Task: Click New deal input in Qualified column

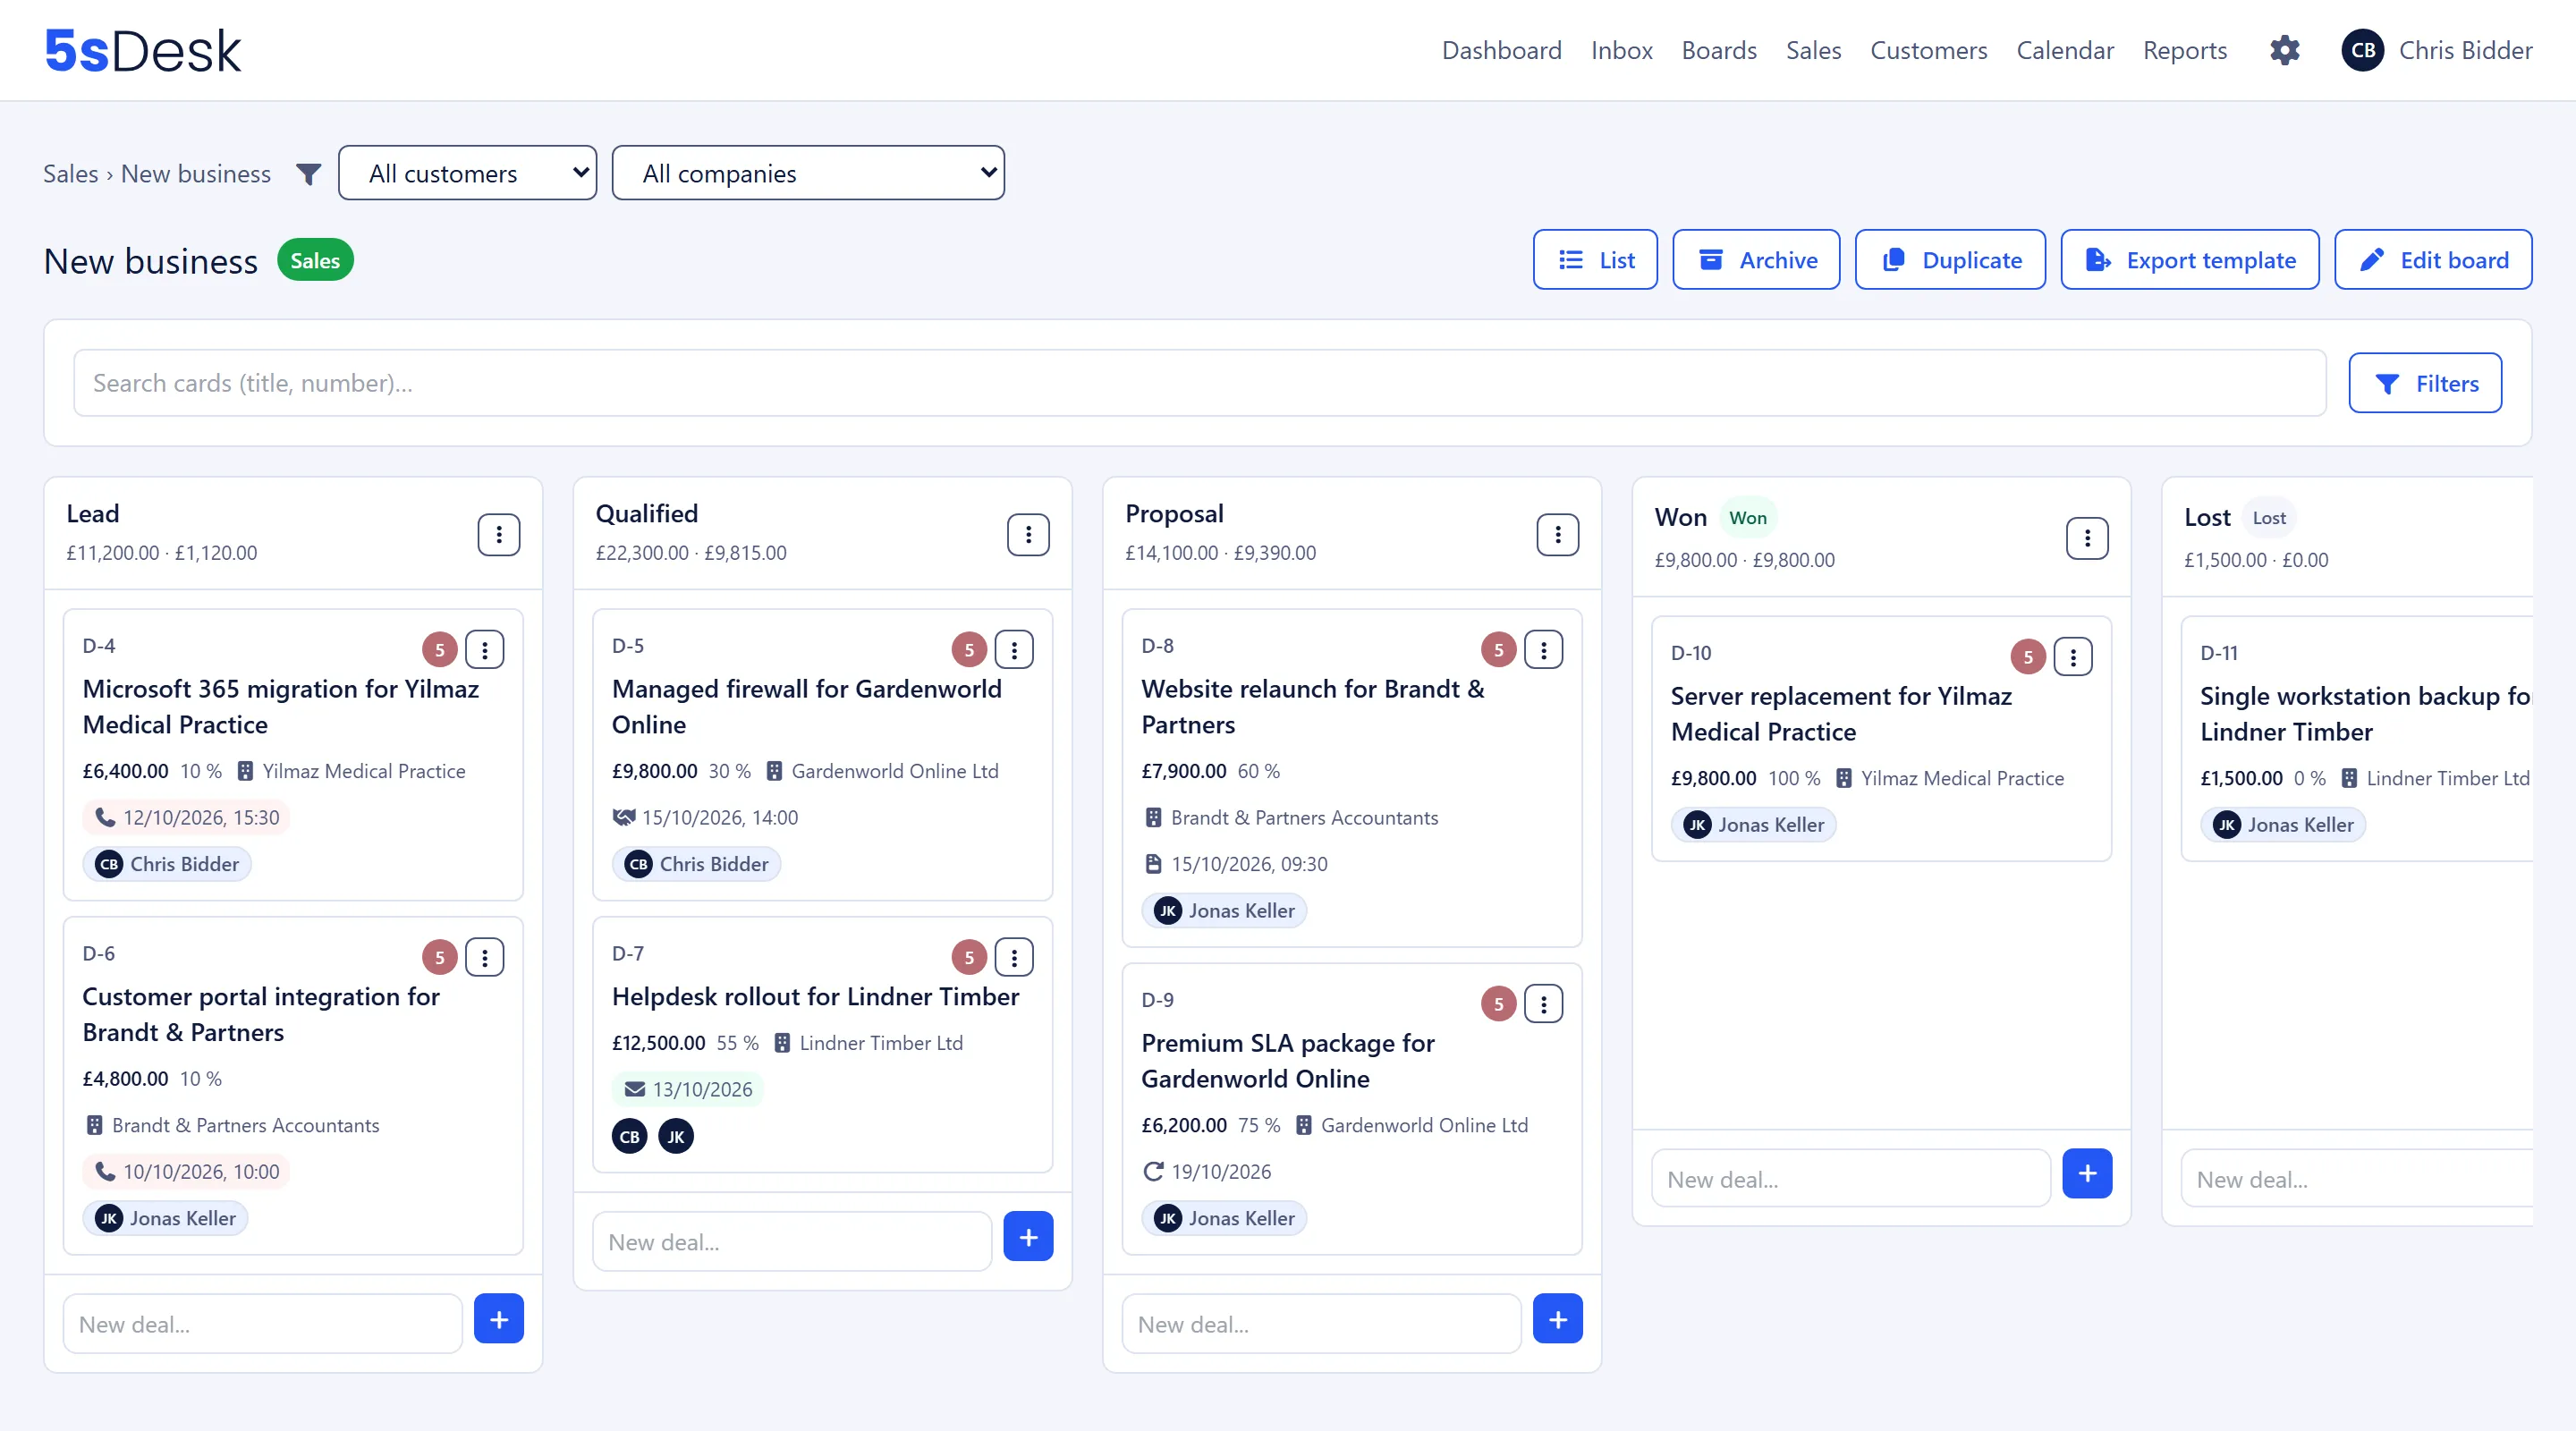Action: (x=791, y=1241)
